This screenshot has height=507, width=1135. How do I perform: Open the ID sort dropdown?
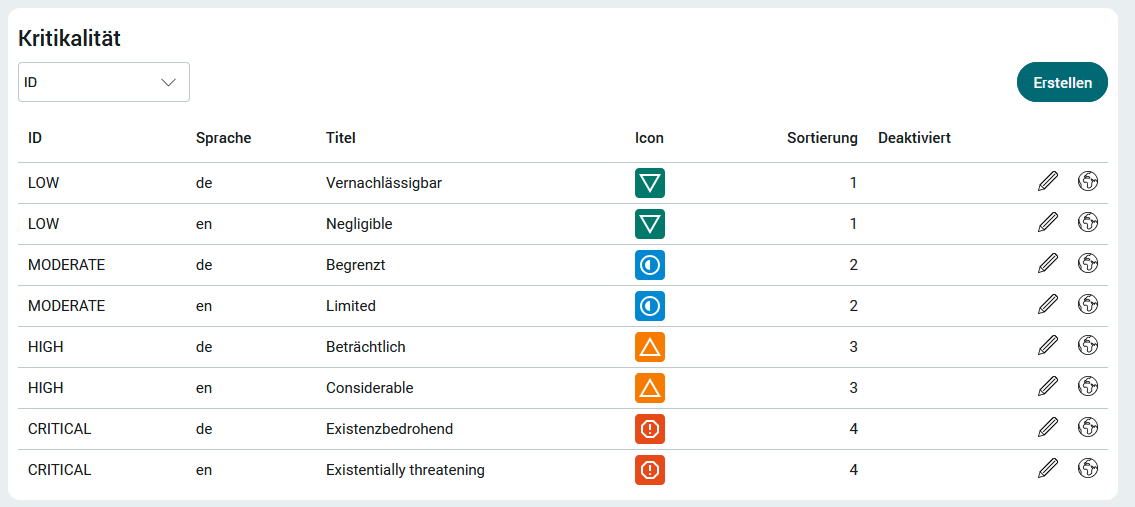point(104,82)
